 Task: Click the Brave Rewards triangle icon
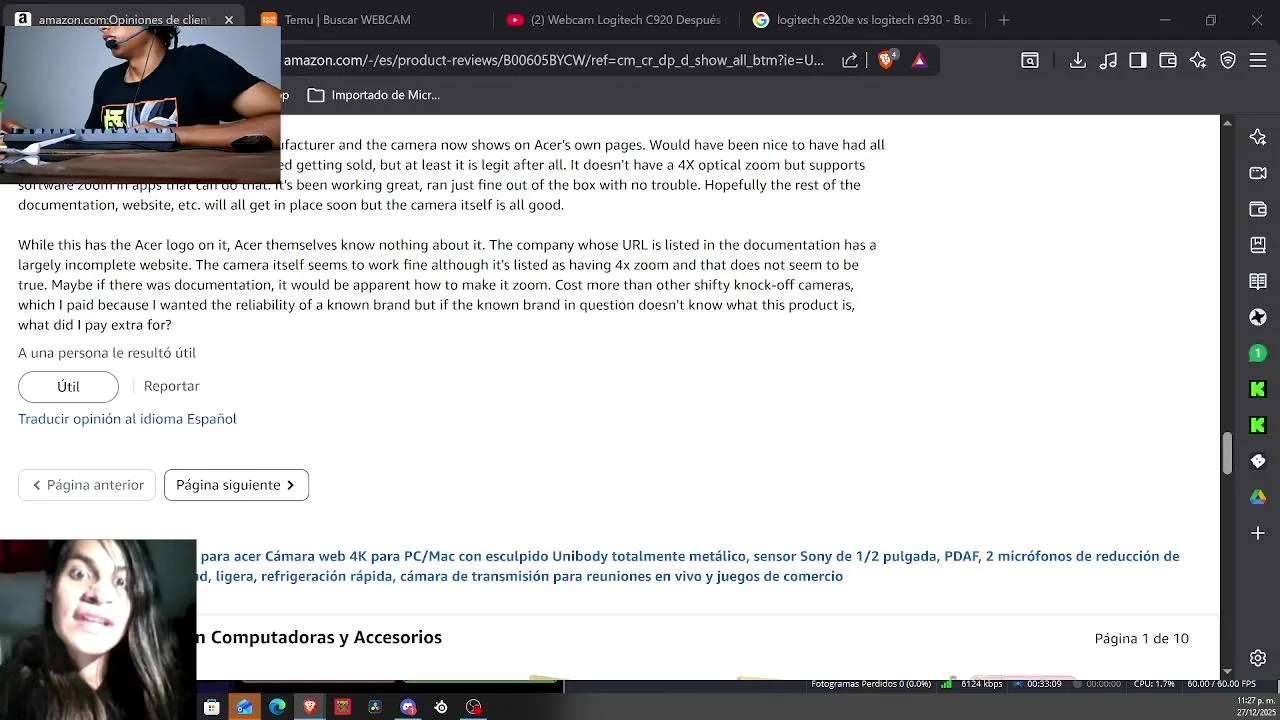[919, 61]
